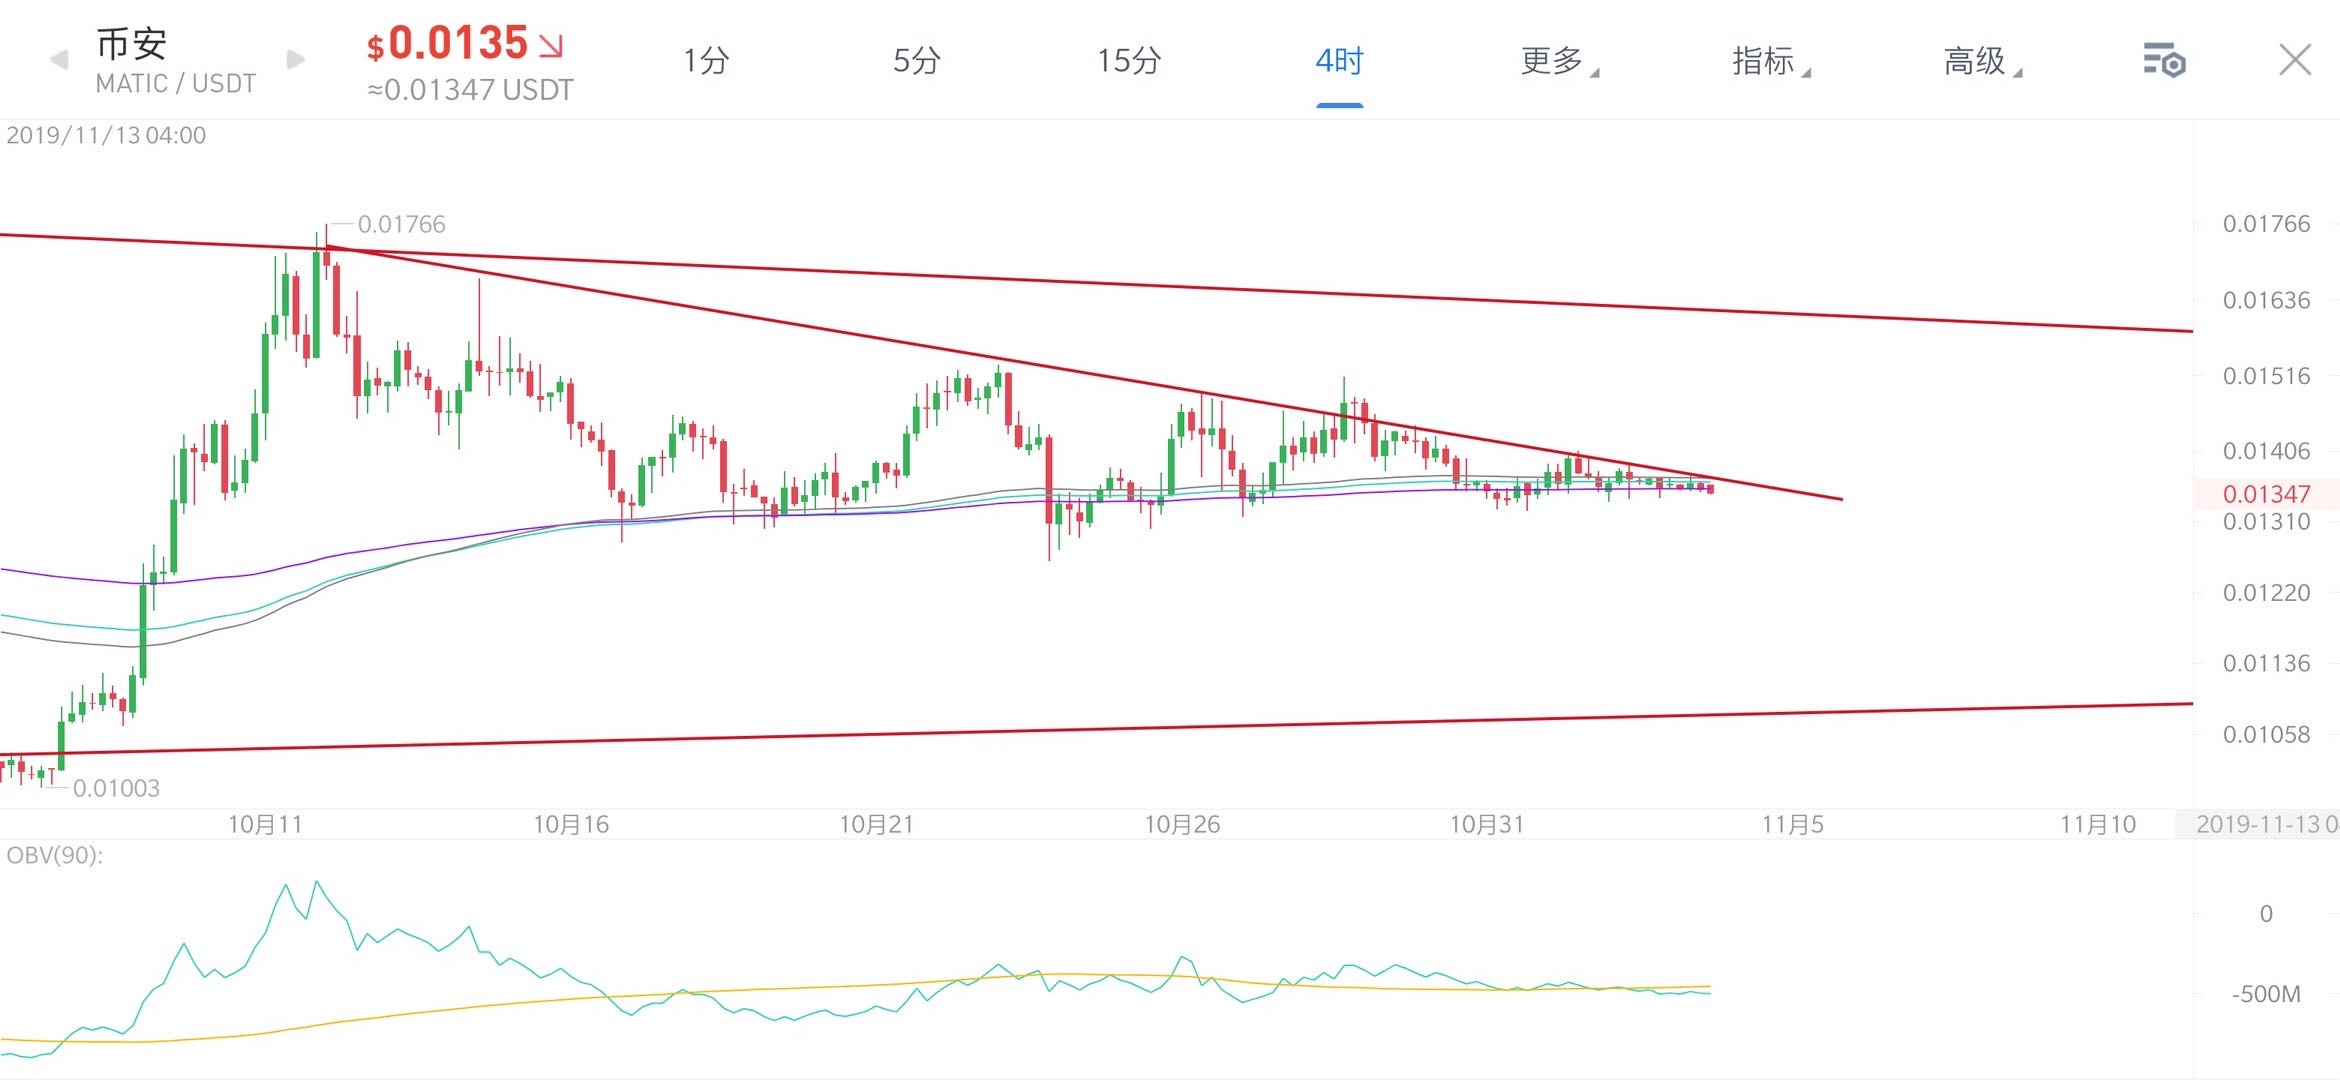Click the ≈0.01347 USDT conversion text

470,90
